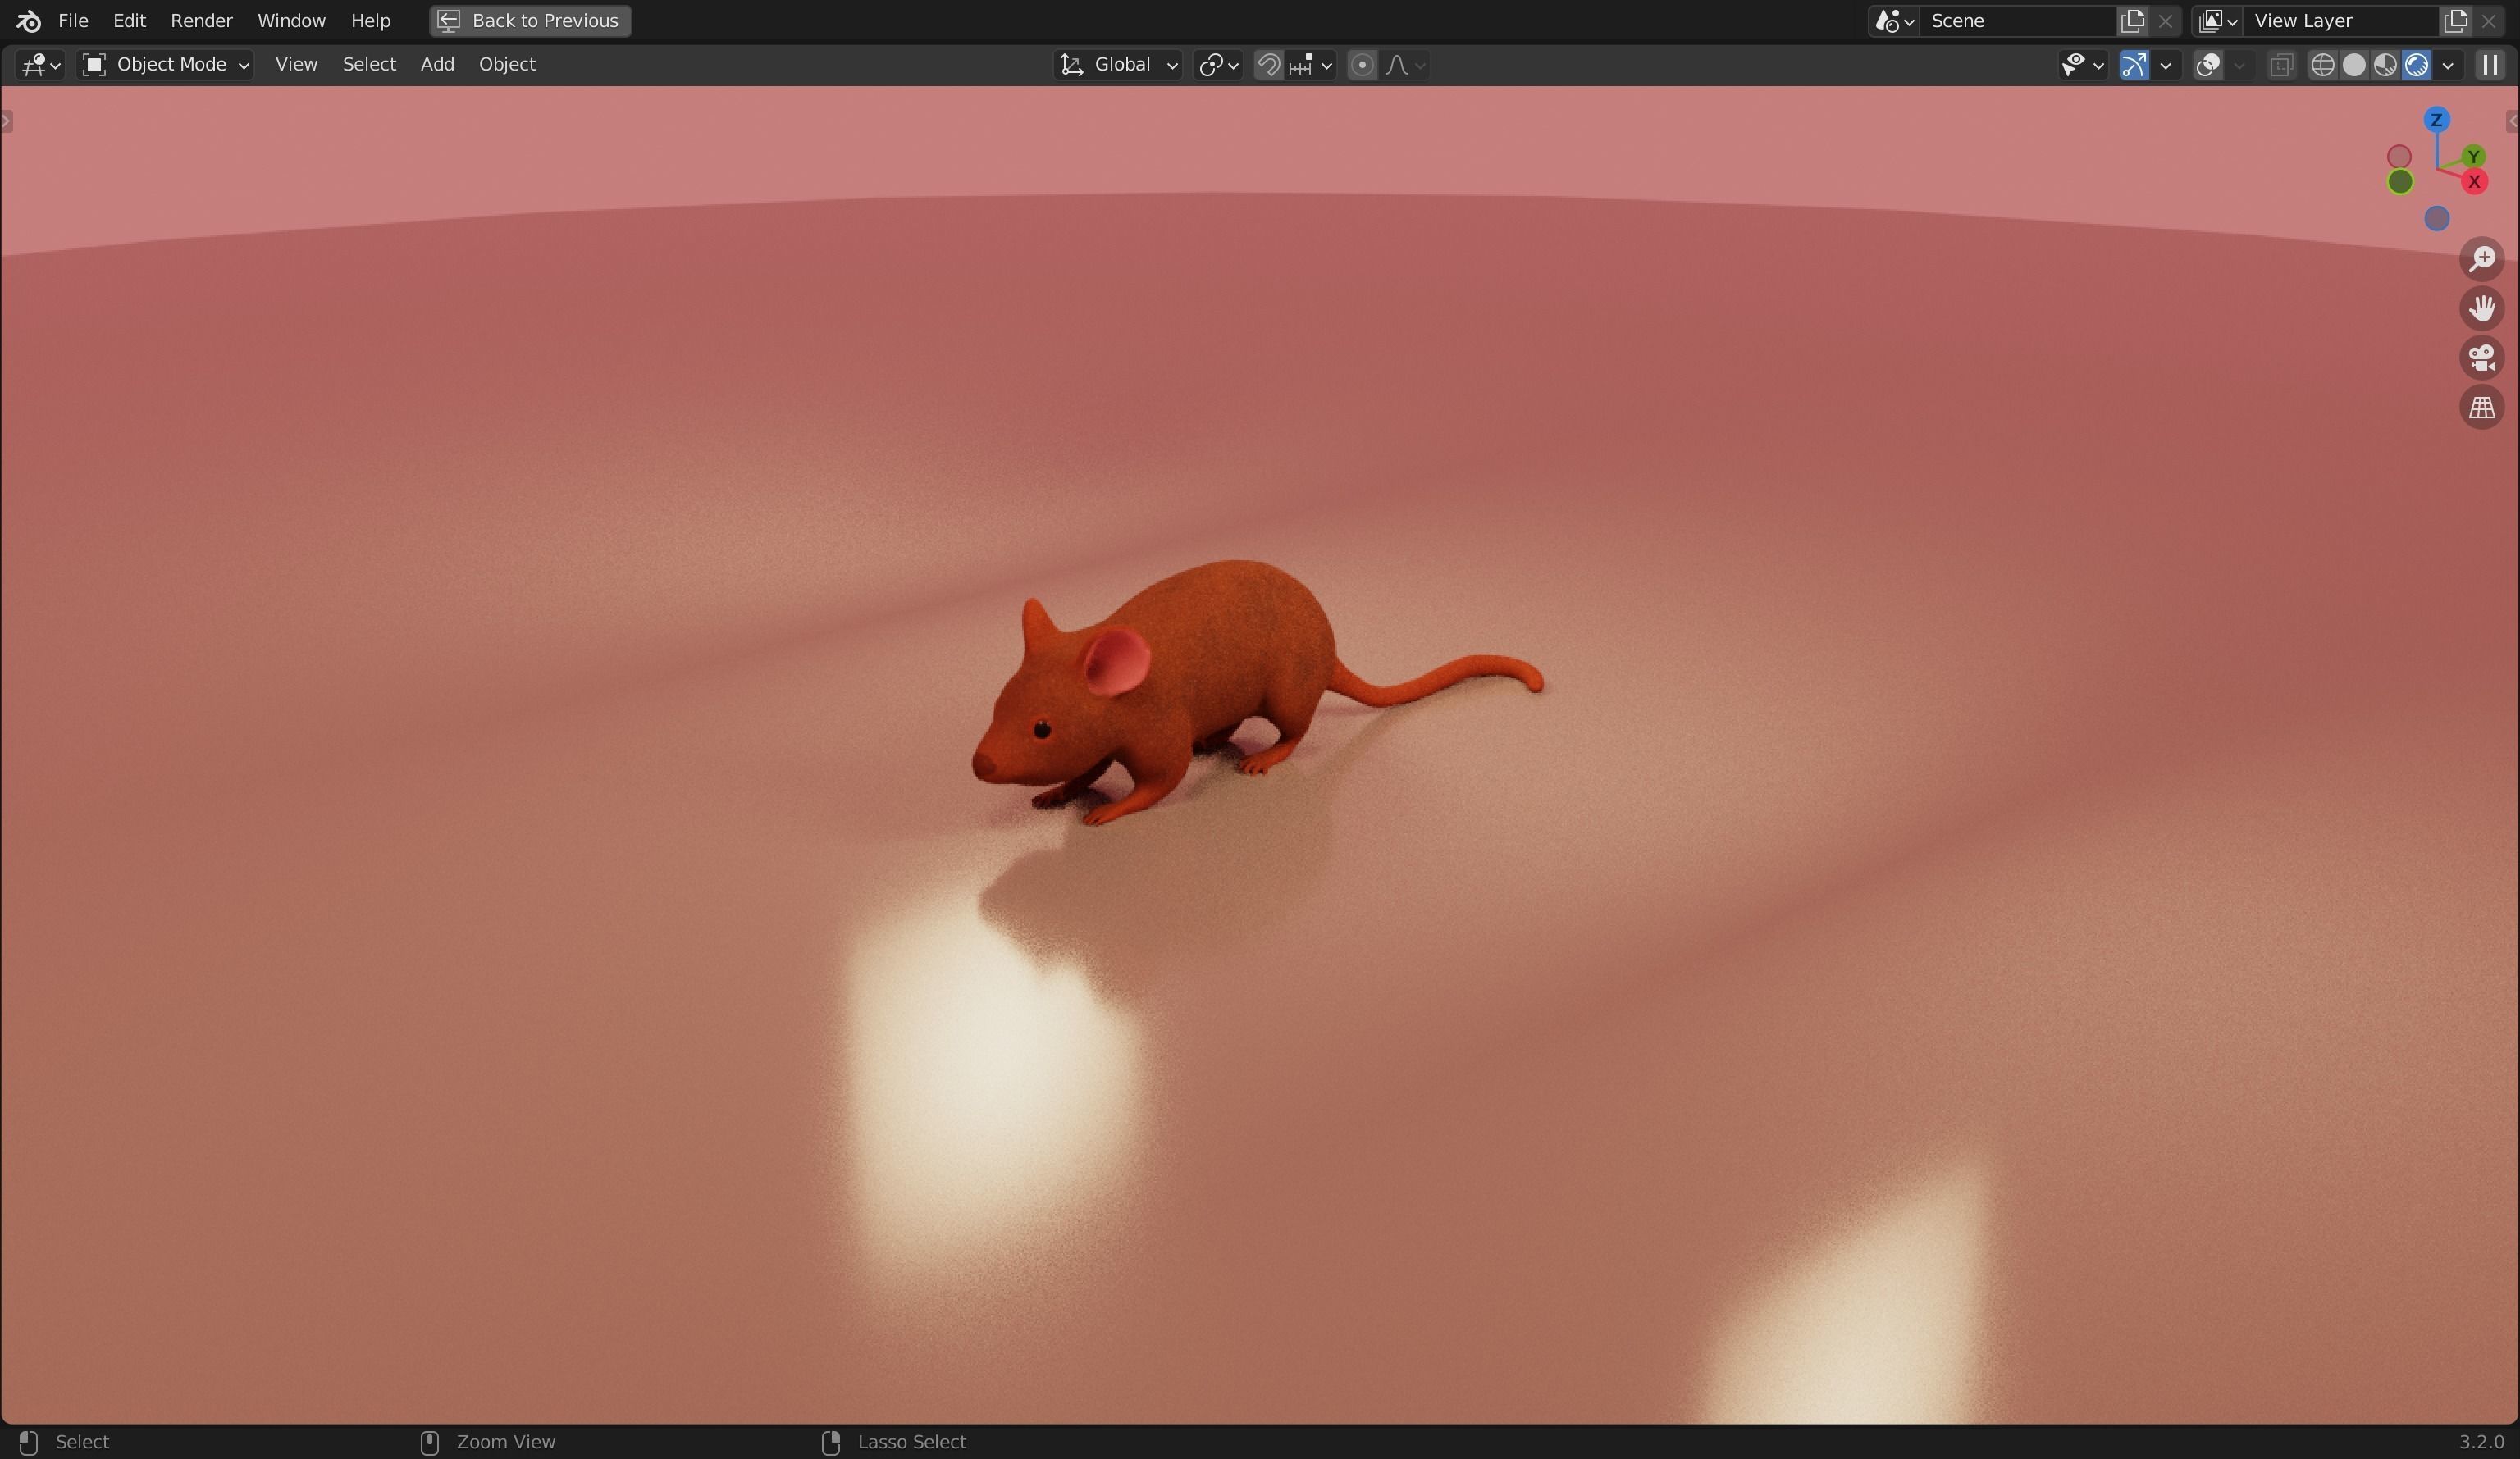The width and height of the screenshot is (2520, 1459).
Task: Click the negative X axis circle
Action: (x=2399, y=157)
